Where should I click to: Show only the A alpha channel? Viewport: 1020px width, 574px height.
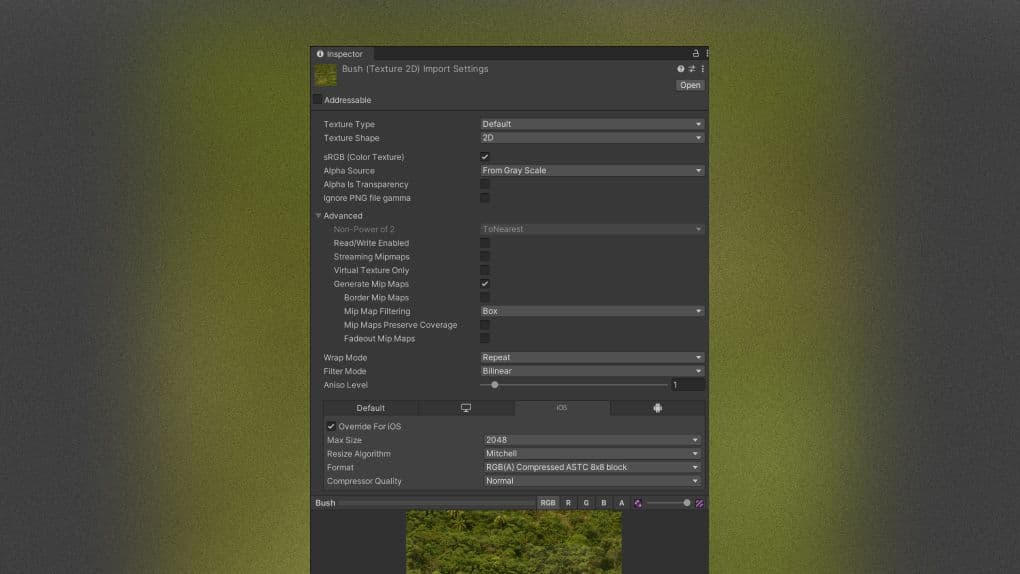(621, 503)
